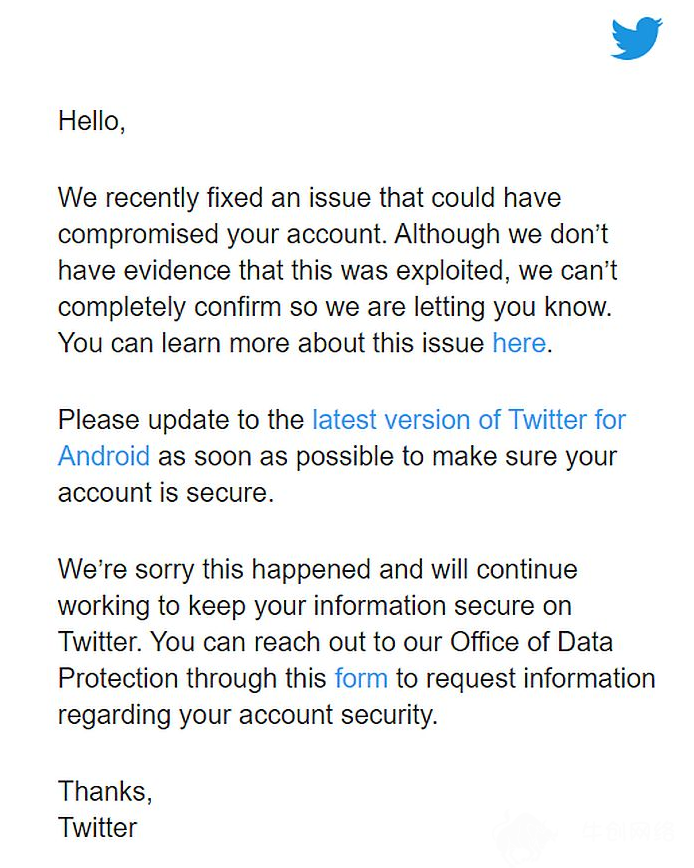Screen dimensions: 694x868
Task: Click the 'Hello,' greeting text
Action: pos(92,121)
